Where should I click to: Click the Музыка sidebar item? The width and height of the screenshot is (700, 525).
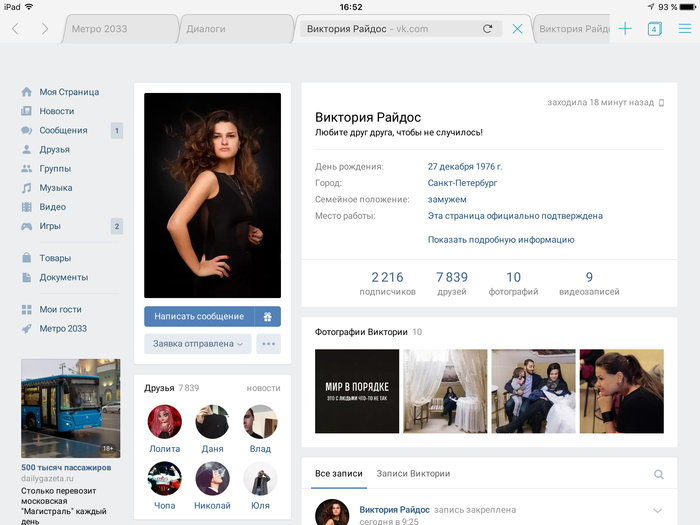[x=56, y=188]
